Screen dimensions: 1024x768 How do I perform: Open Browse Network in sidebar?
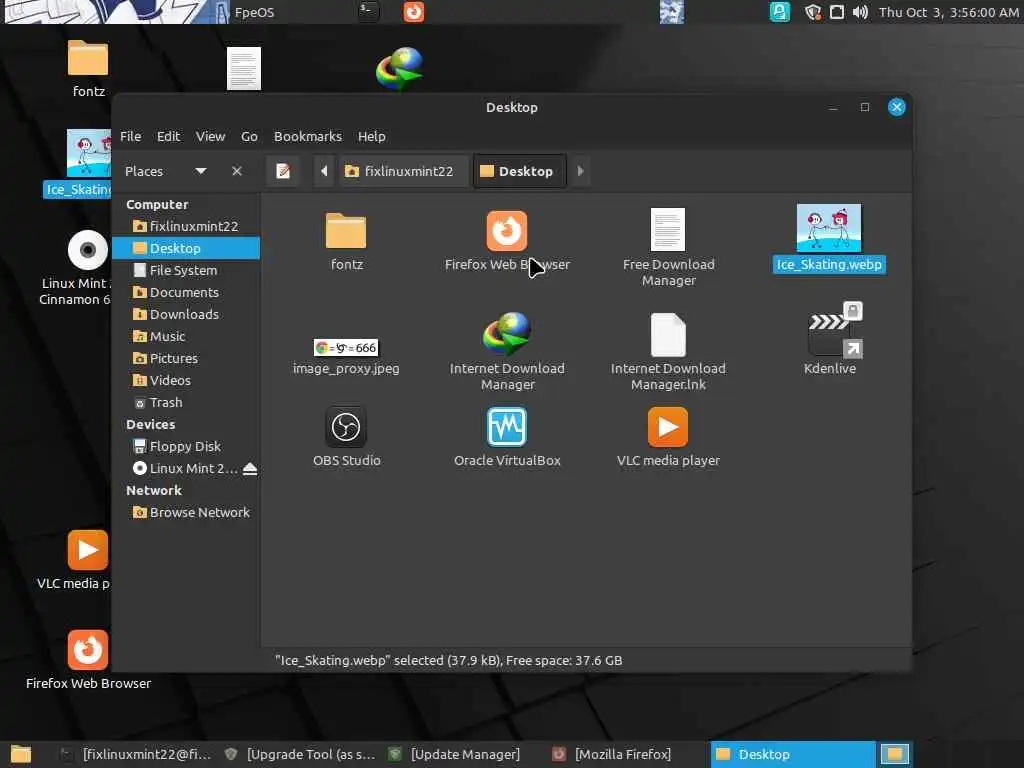tap(186, 513)
